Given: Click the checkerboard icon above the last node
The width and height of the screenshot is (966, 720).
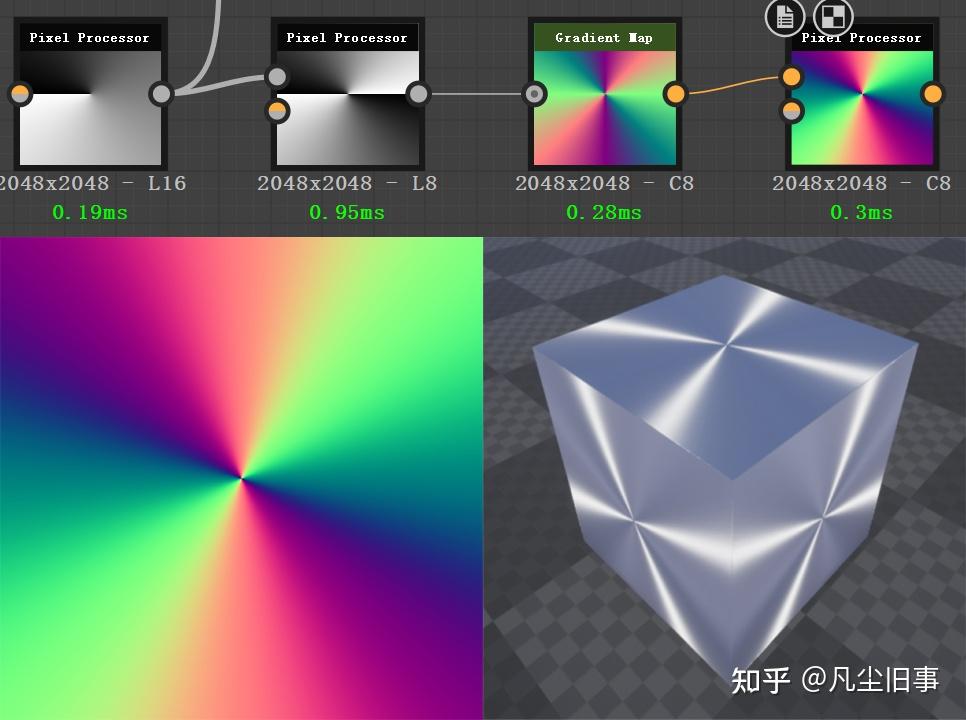Looking at the screenshot, I should click(x=834, y=17).
